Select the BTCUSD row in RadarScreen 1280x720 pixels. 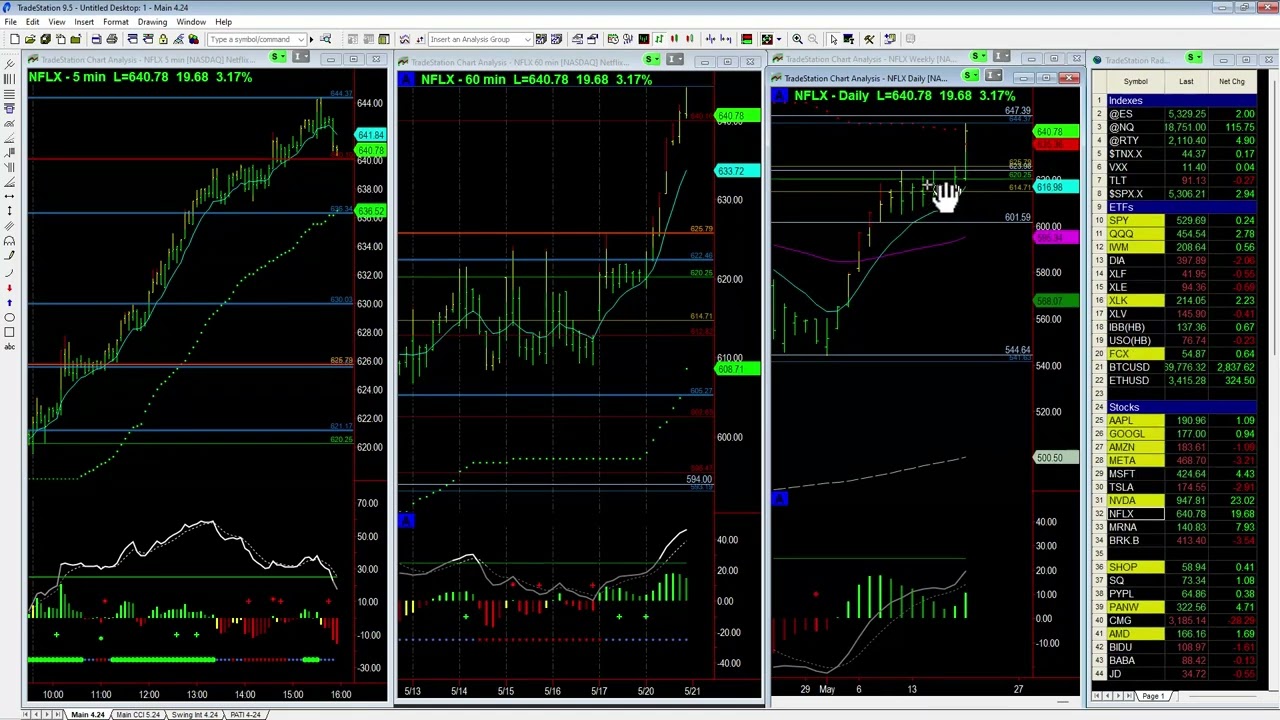pyautogui.click(x=1176, y=367)
